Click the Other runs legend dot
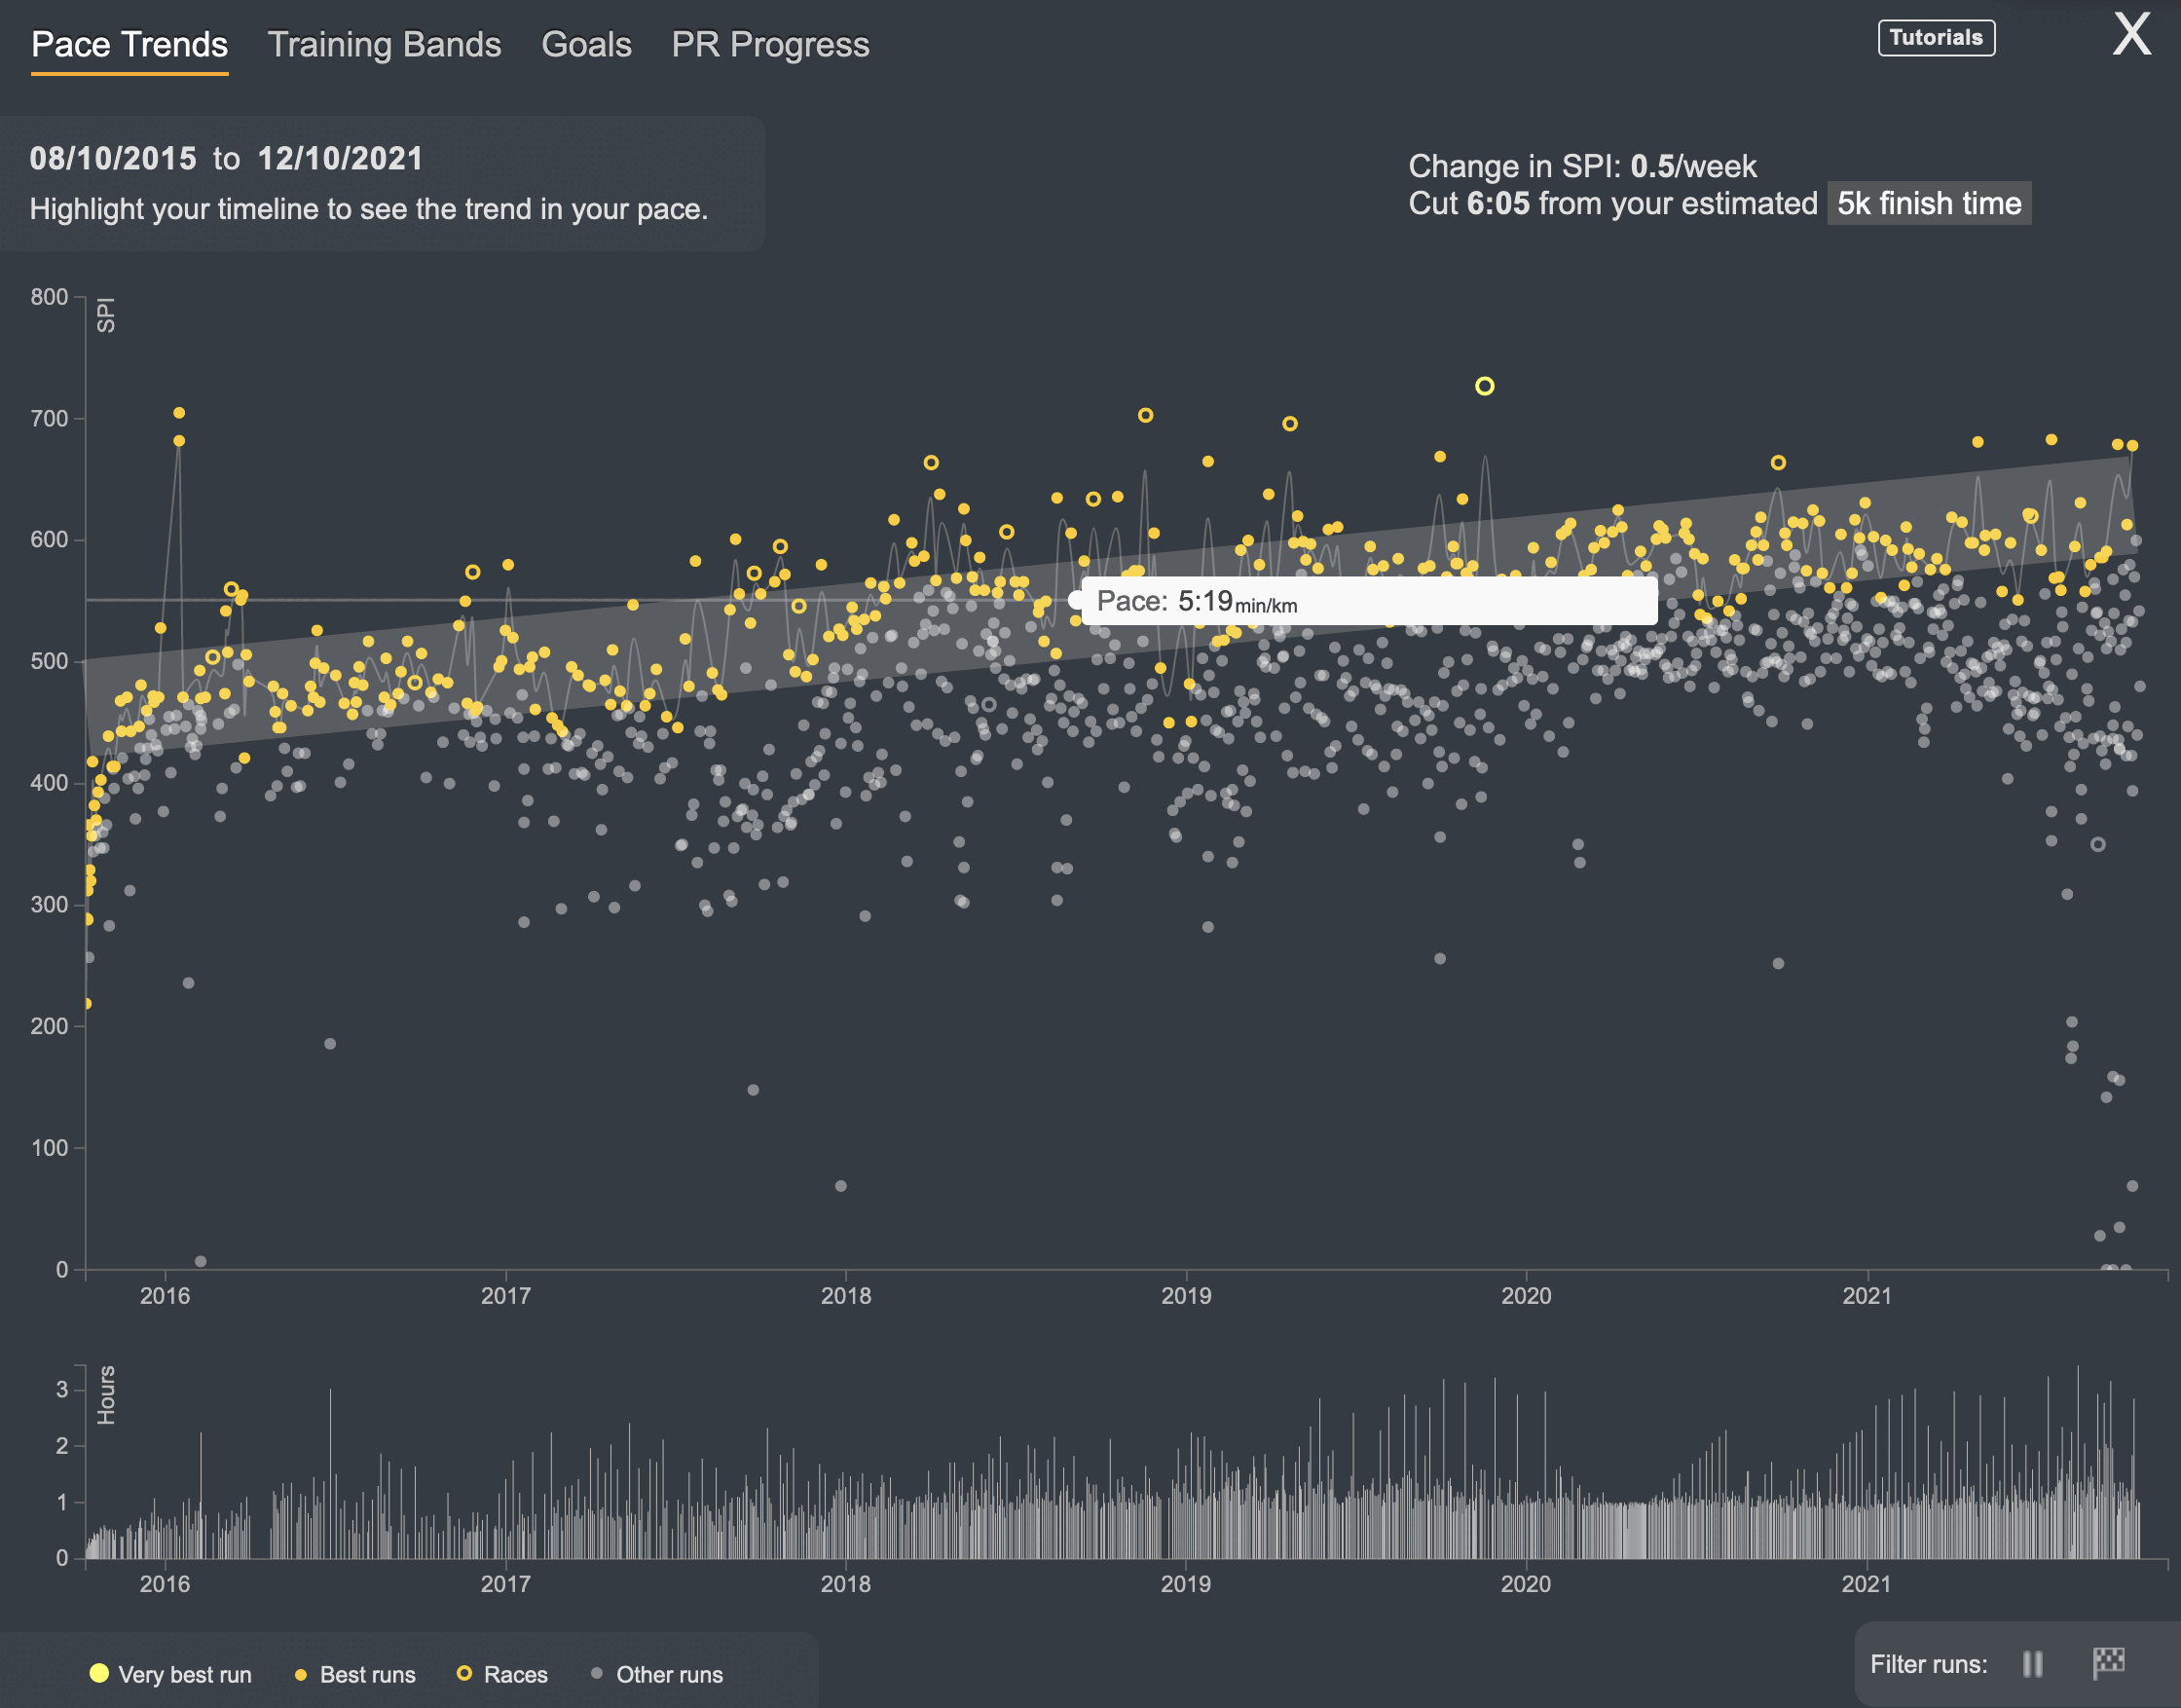Viewport: 2181px width, 1708px height. point(596,1673)
